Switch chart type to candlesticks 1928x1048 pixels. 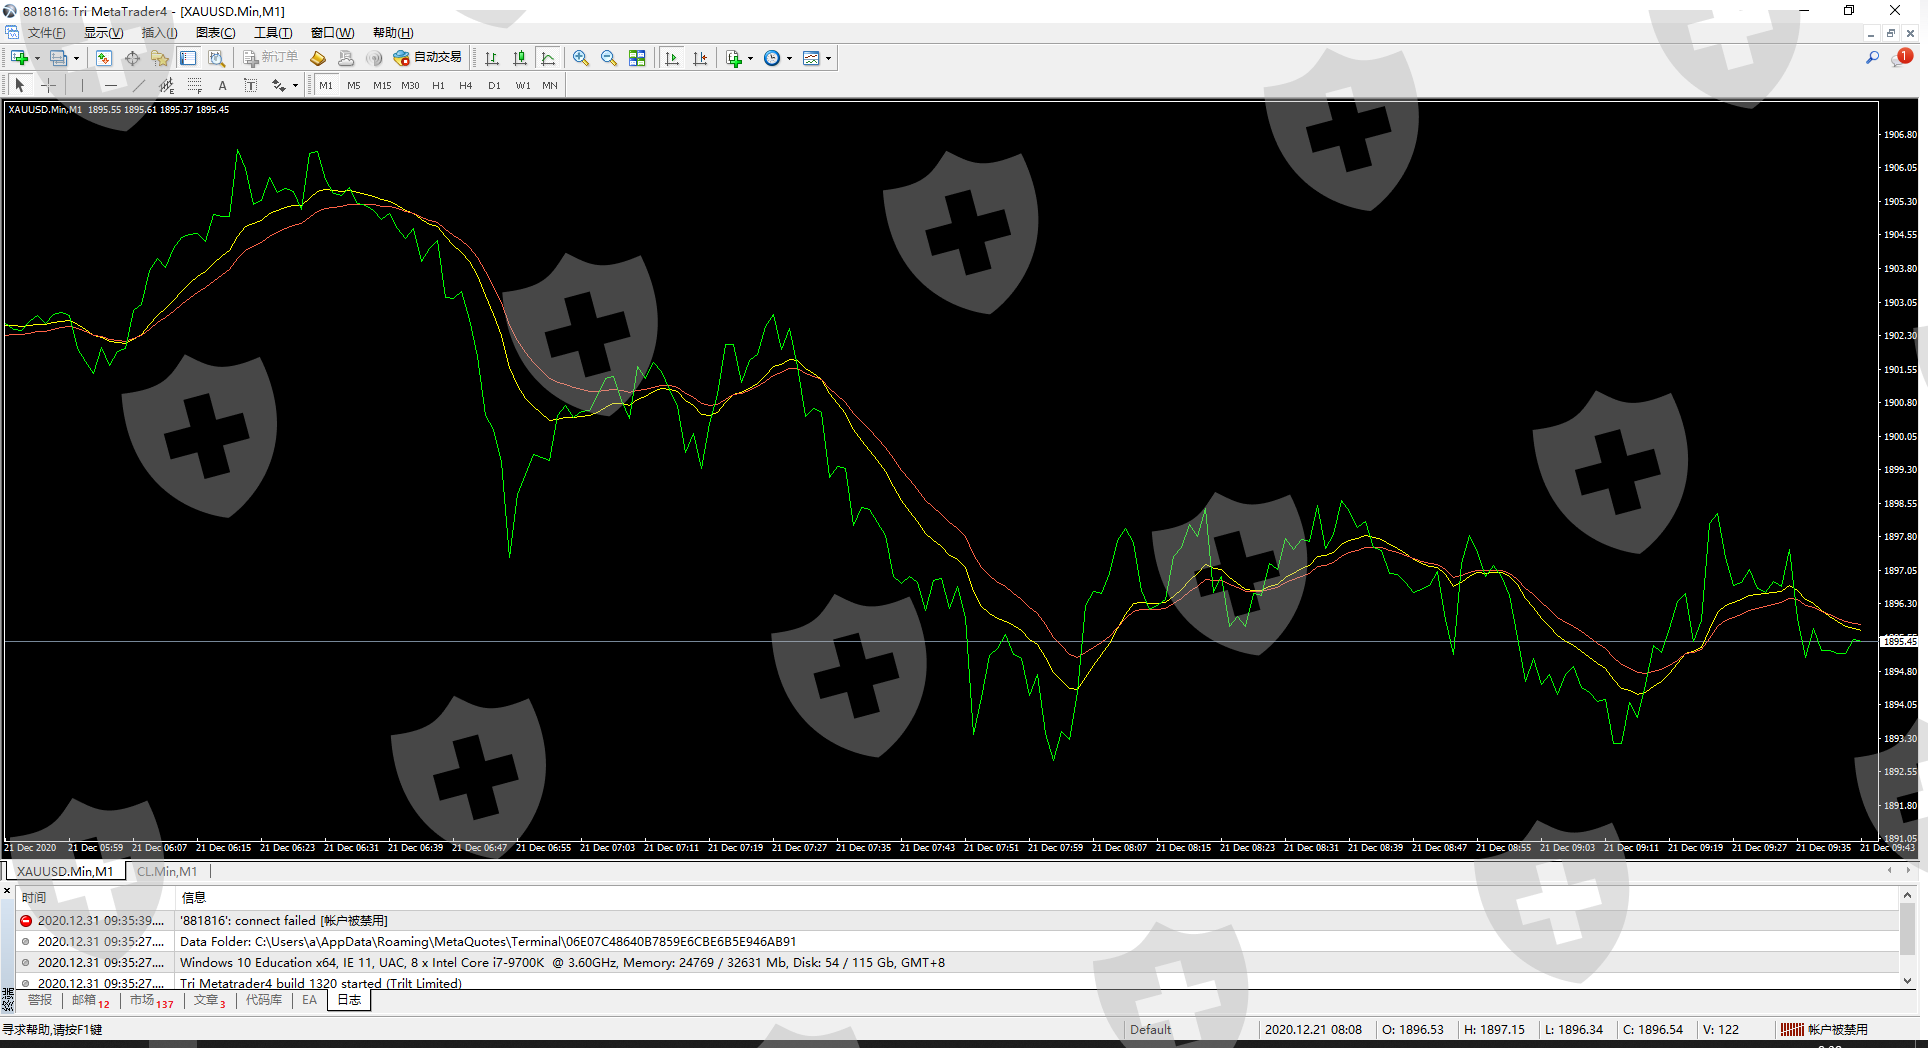(520, 58)
